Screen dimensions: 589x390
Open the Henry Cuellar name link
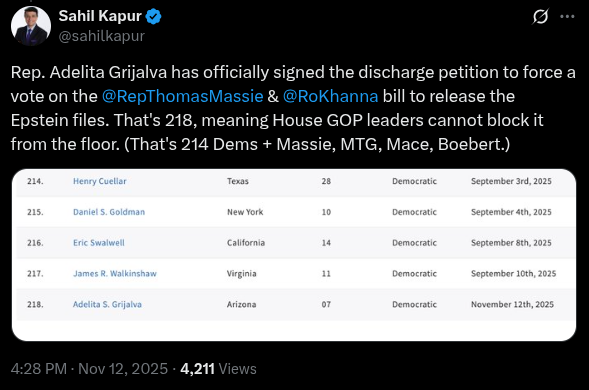coord(100,181)
